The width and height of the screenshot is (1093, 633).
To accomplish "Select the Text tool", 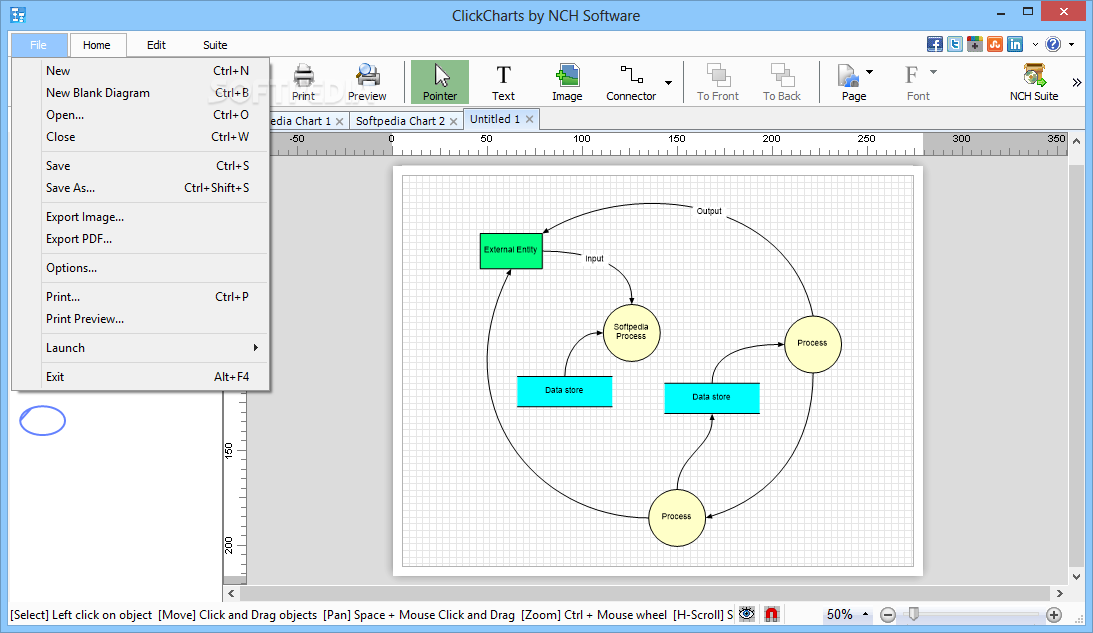I will [x=503, y=82].
